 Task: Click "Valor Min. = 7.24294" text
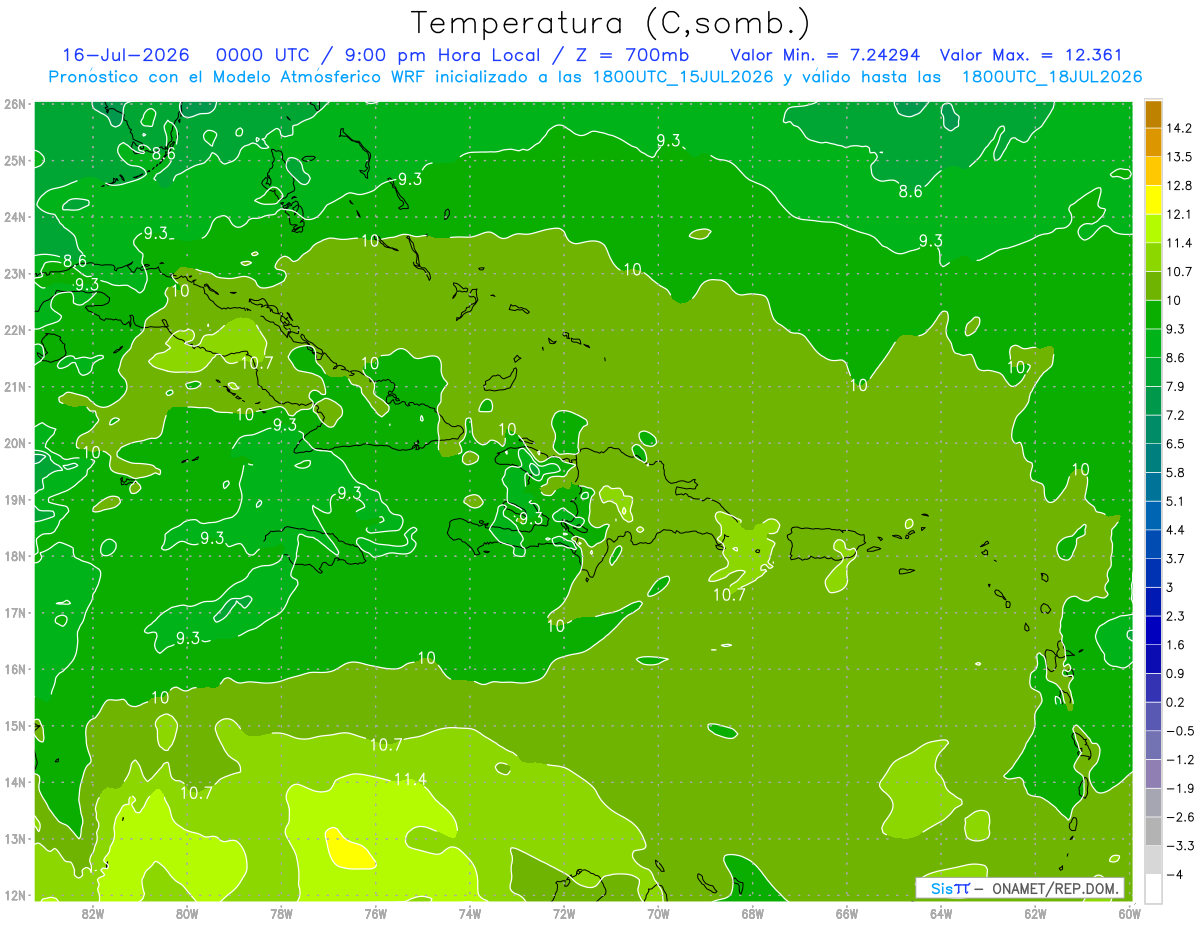click(825, 55)
